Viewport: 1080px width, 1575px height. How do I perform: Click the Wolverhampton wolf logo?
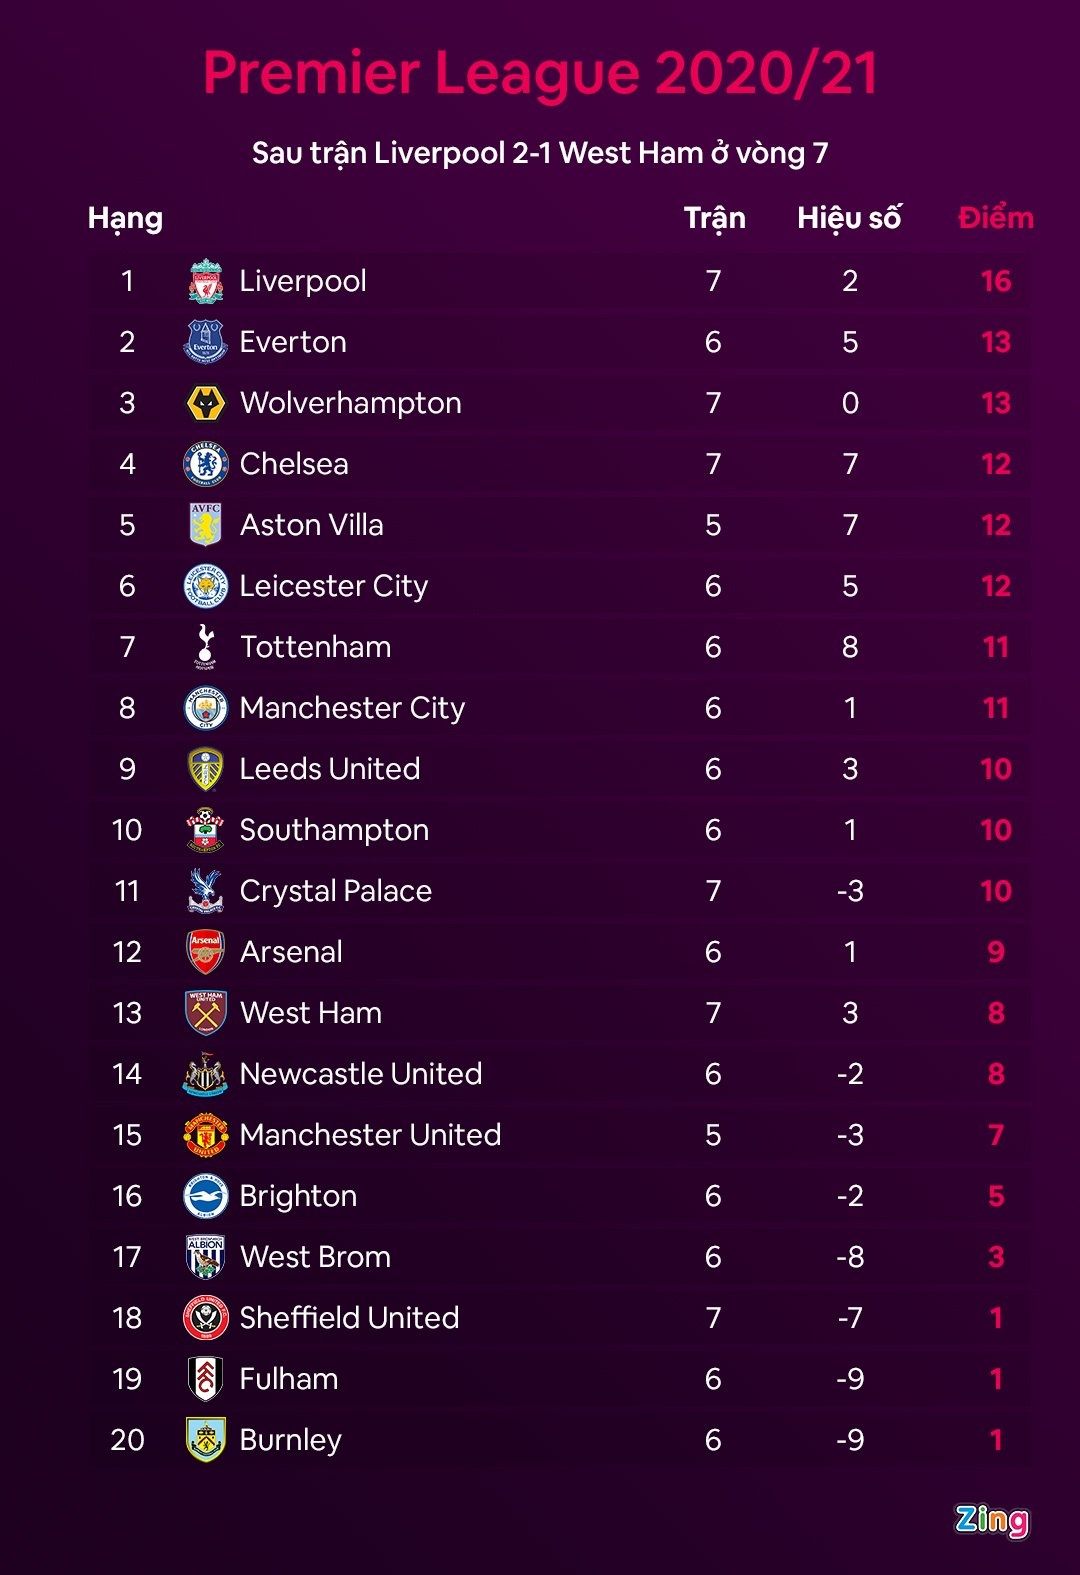(x=206, y=404)
